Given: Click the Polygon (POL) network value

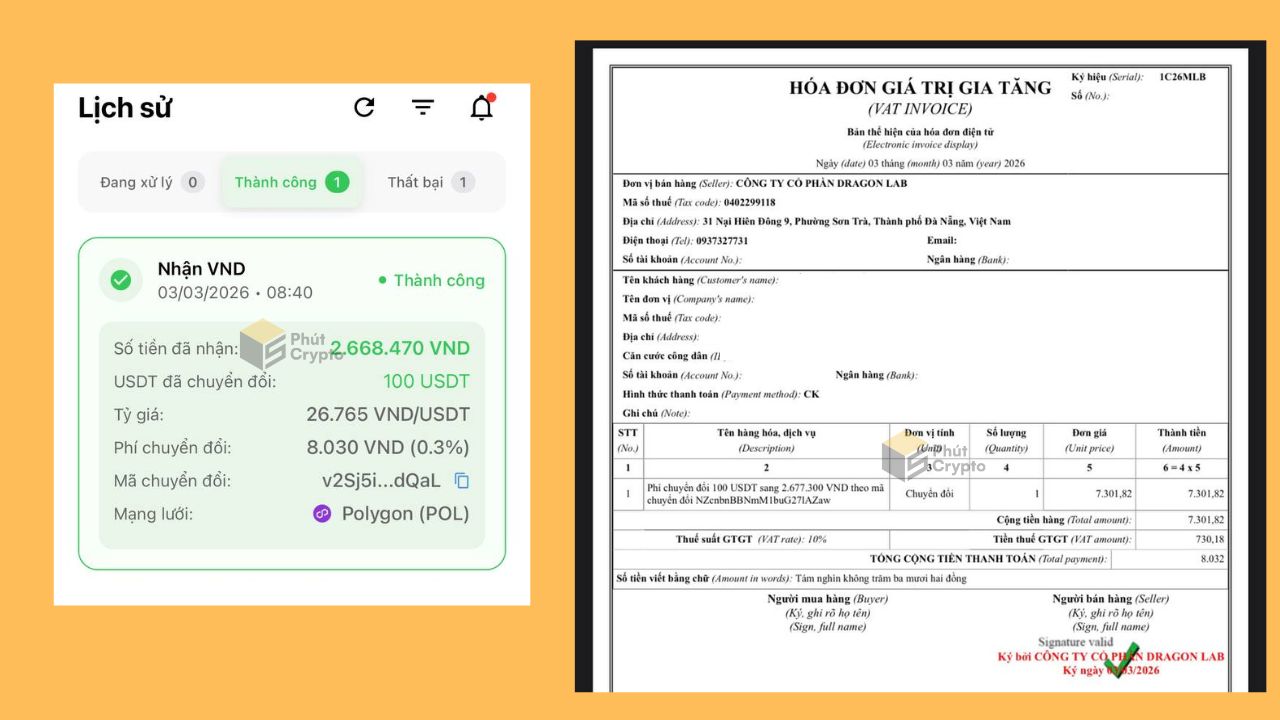Looking at the screenshot, I should coord(405,514).
